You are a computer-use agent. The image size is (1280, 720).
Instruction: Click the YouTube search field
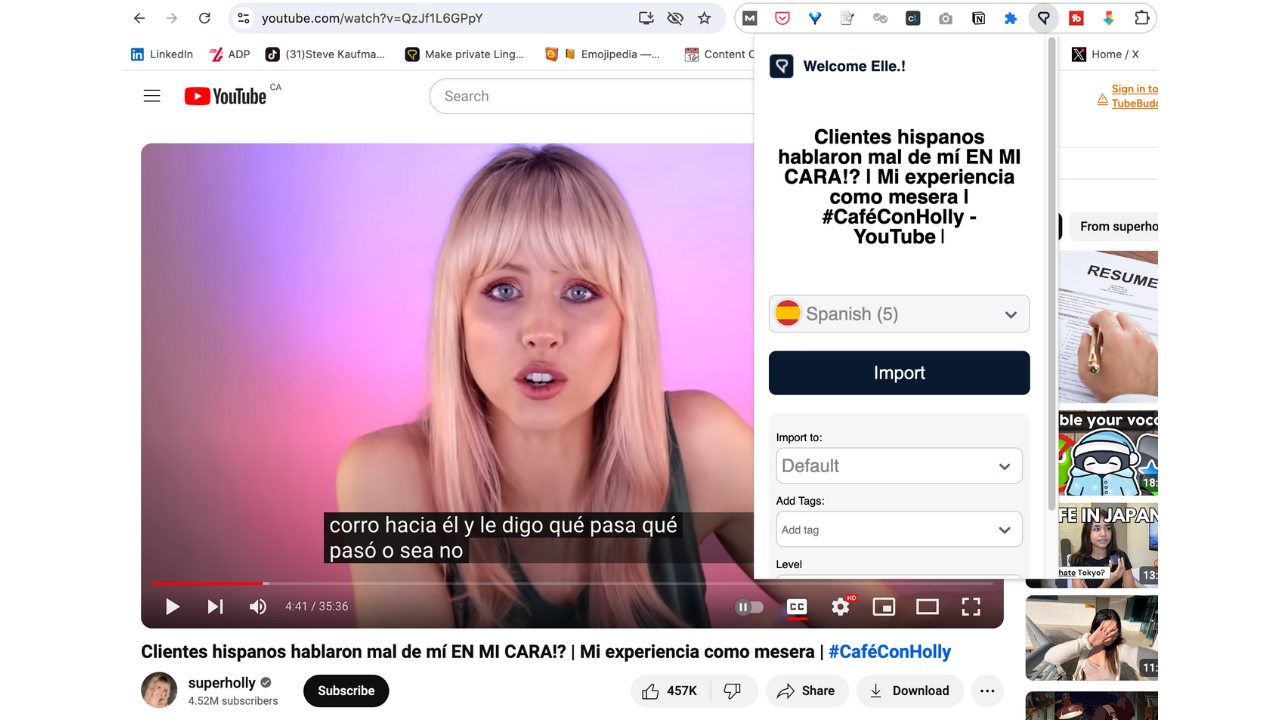tap(590, 96)
